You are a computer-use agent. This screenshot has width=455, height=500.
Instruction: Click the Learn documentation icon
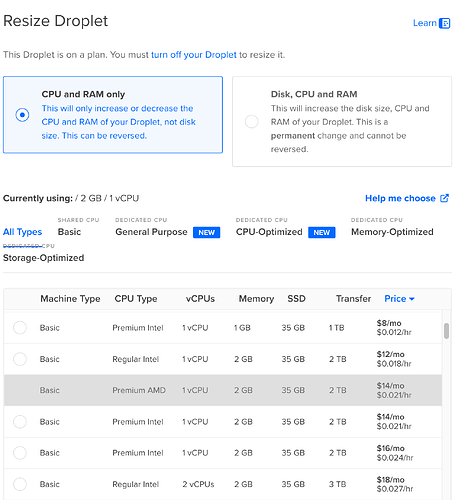point(444,23)
